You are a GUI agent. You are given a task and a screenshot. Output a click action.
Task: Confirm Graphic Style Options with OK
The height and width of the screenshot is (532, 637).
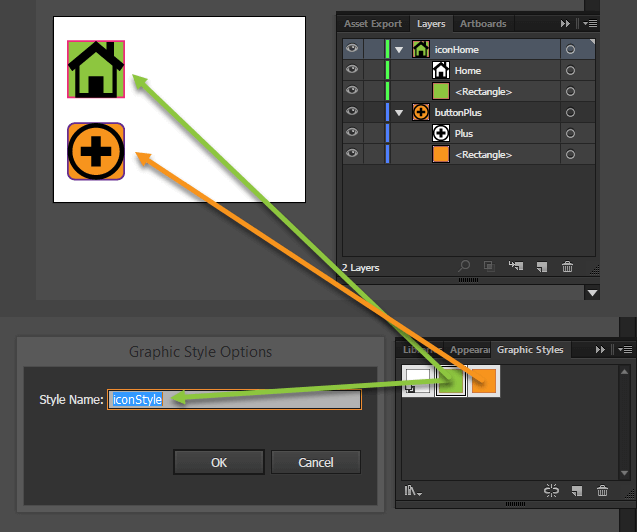(219, 462)
